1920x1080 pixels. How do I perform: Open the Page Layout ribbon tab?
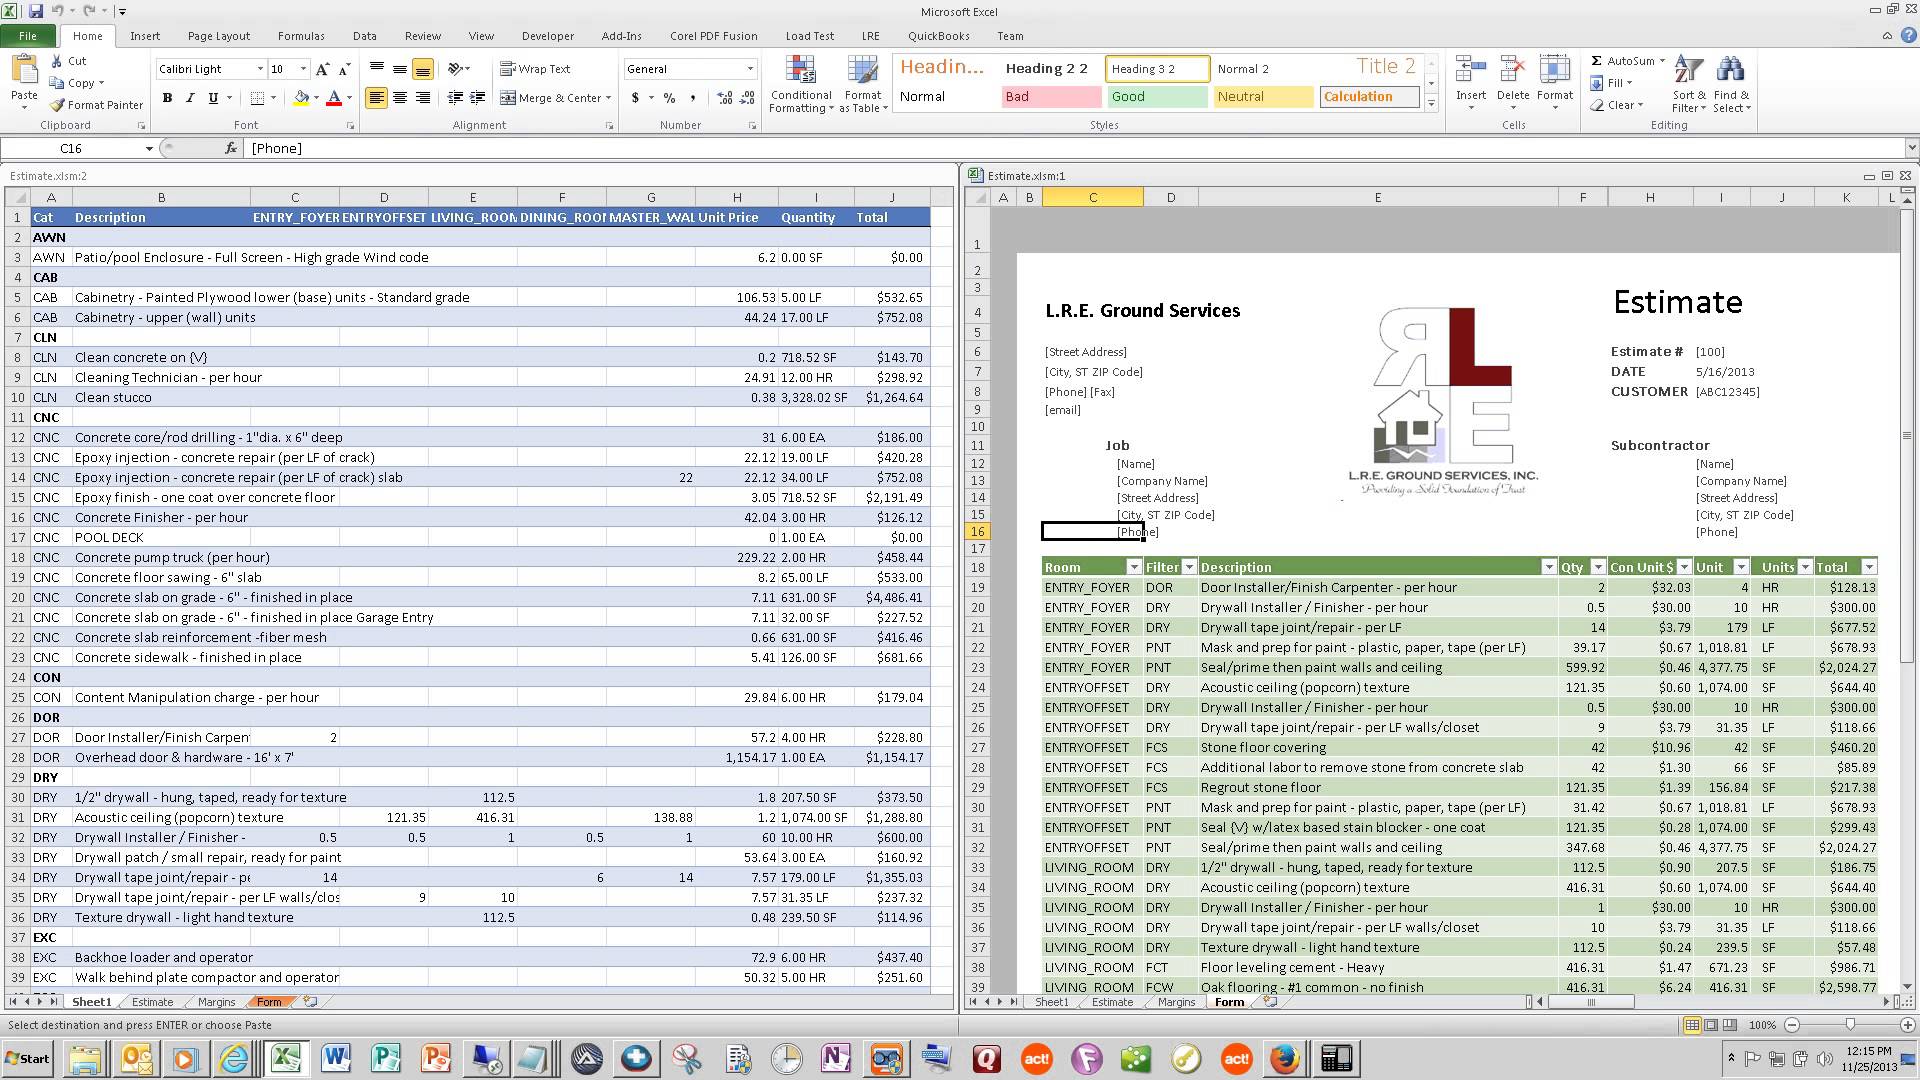tap(218, 36)
